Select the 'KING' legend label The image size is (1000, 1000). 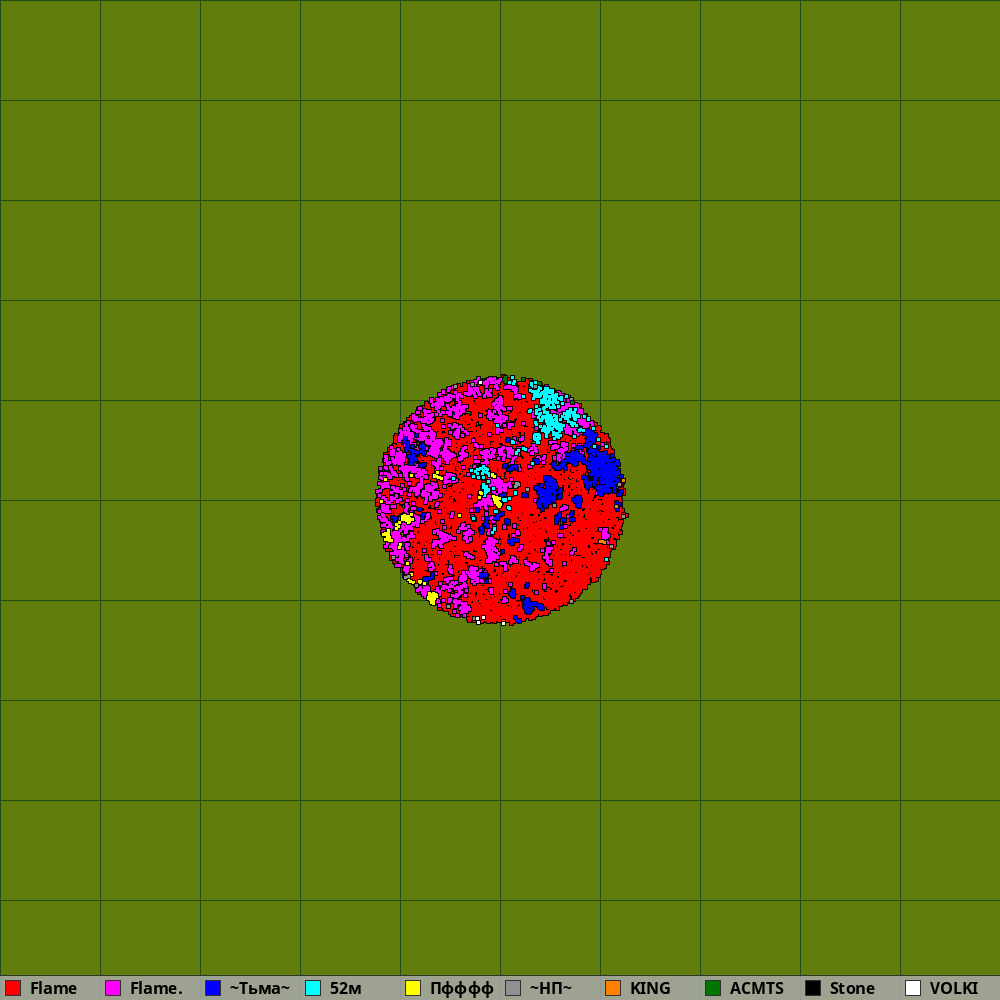650,989
